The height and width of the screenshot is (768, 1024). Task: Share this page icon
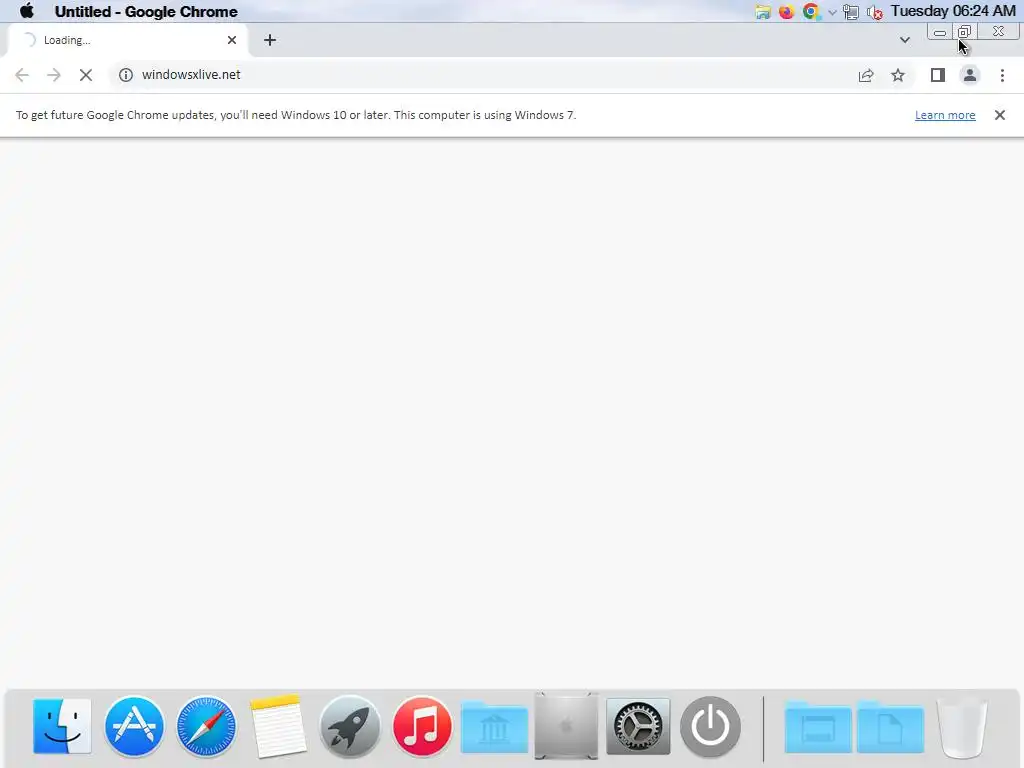tap(866, 75)
